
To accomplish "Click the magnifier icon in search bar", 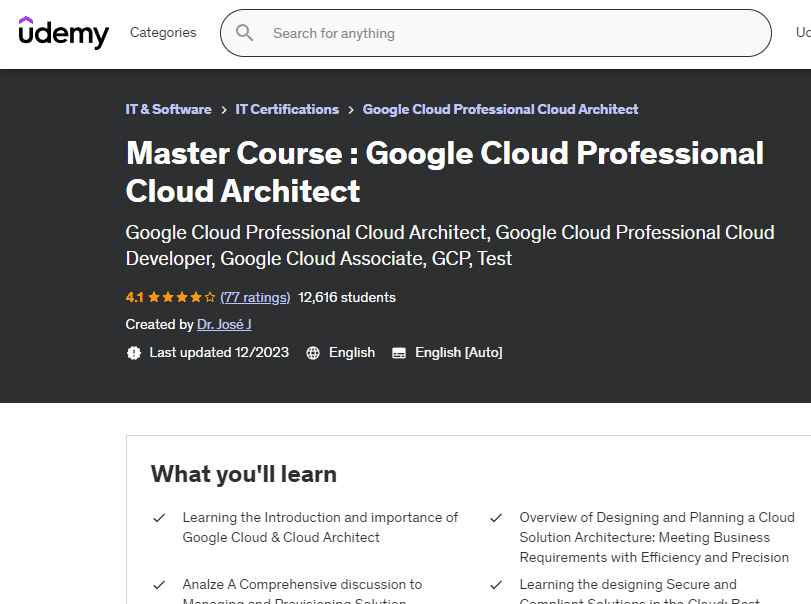I will click(x=245, y=33).
